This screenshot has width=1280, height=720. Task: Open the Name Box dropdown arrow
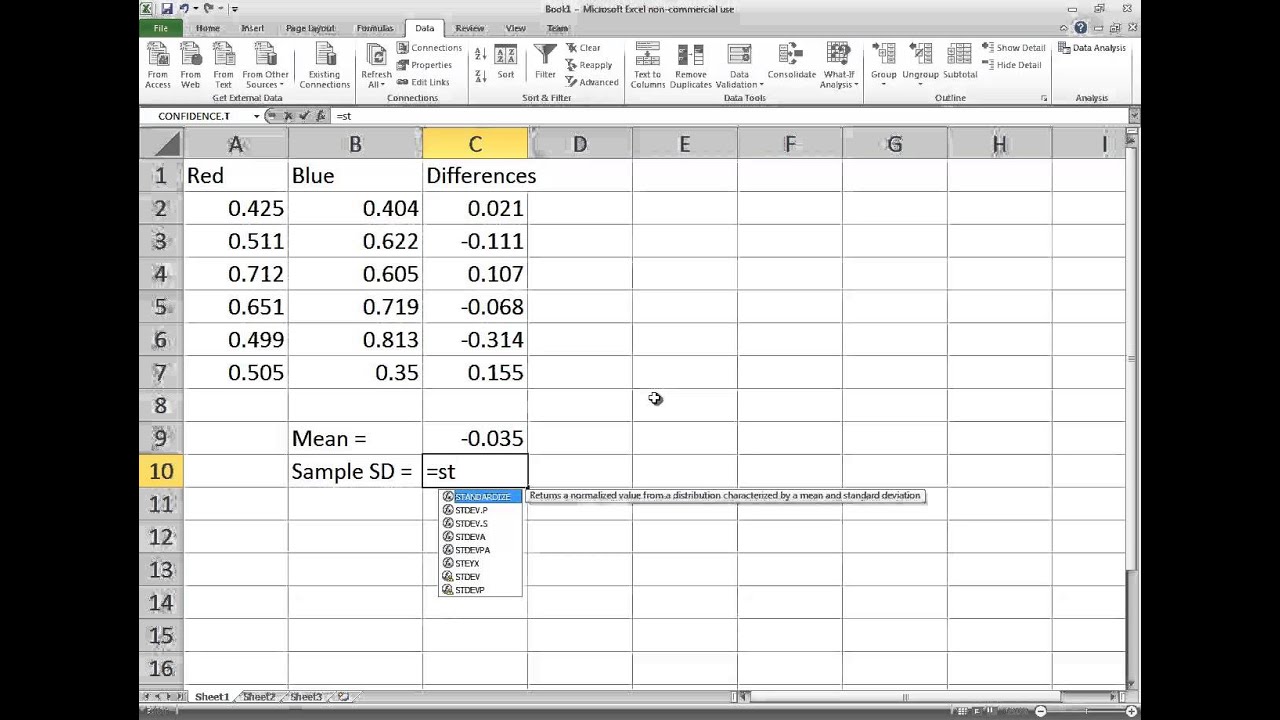pyautogui.click(x=256, y=116)
